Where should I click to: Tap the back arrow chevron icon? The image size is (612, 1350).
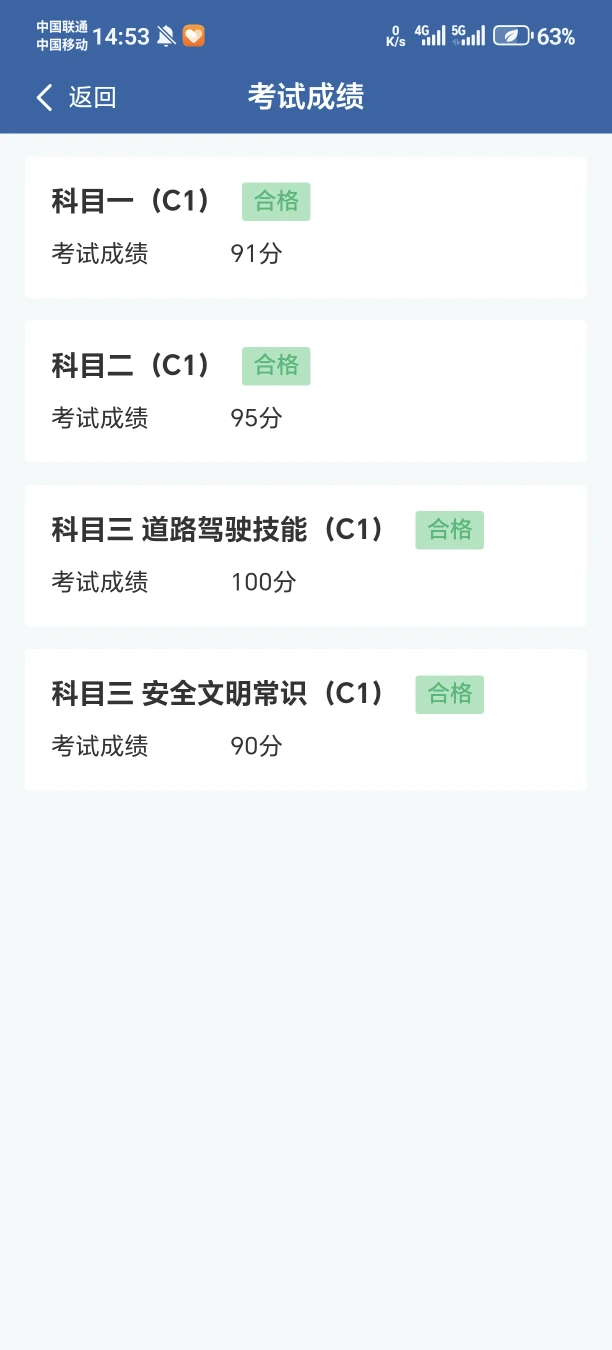pos(44,97)
